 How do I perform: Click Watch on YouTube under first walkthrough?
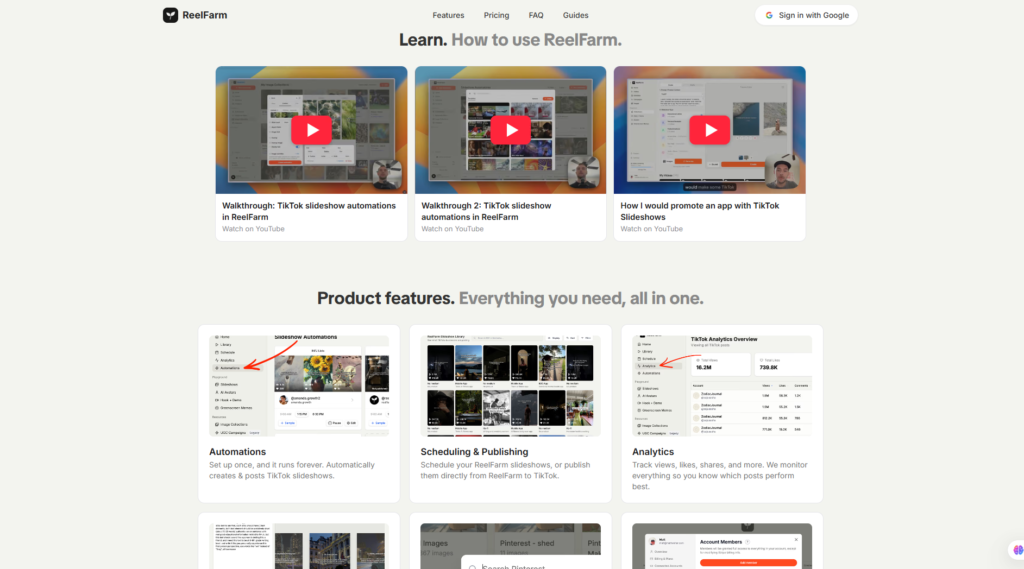(x=253, y=229)
